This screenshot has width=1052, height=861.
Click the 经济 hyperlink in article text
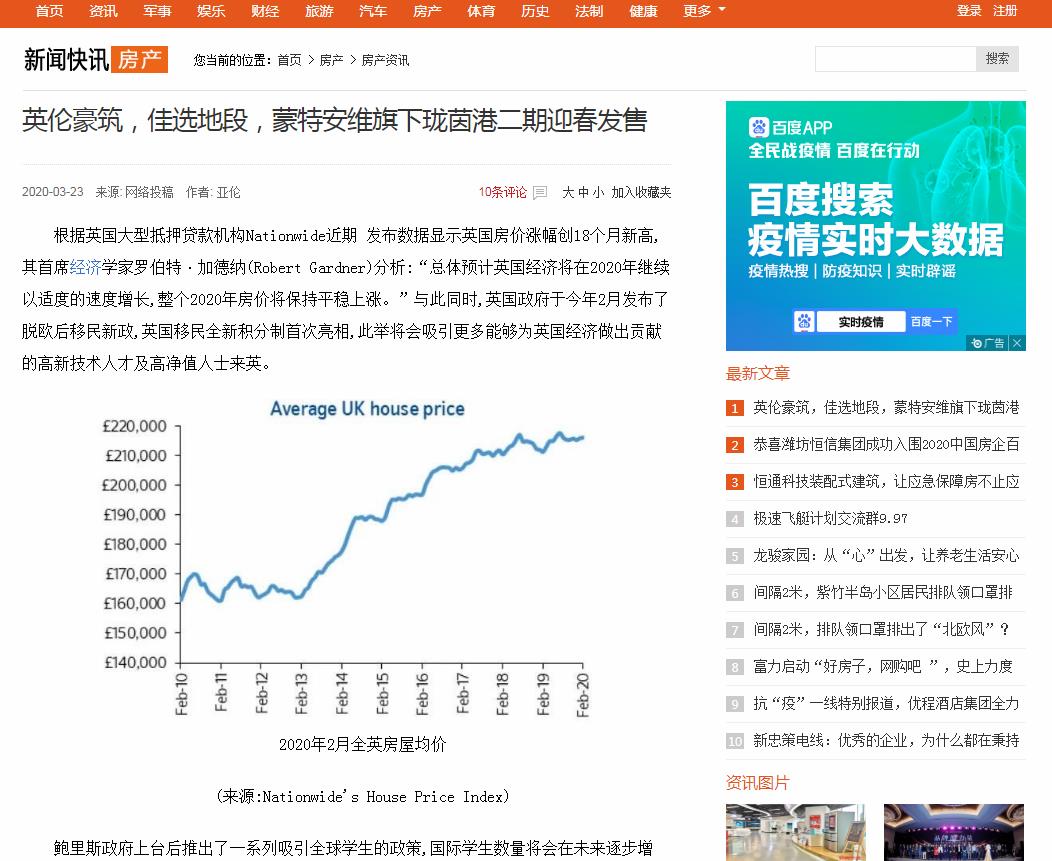pos(85,268)
